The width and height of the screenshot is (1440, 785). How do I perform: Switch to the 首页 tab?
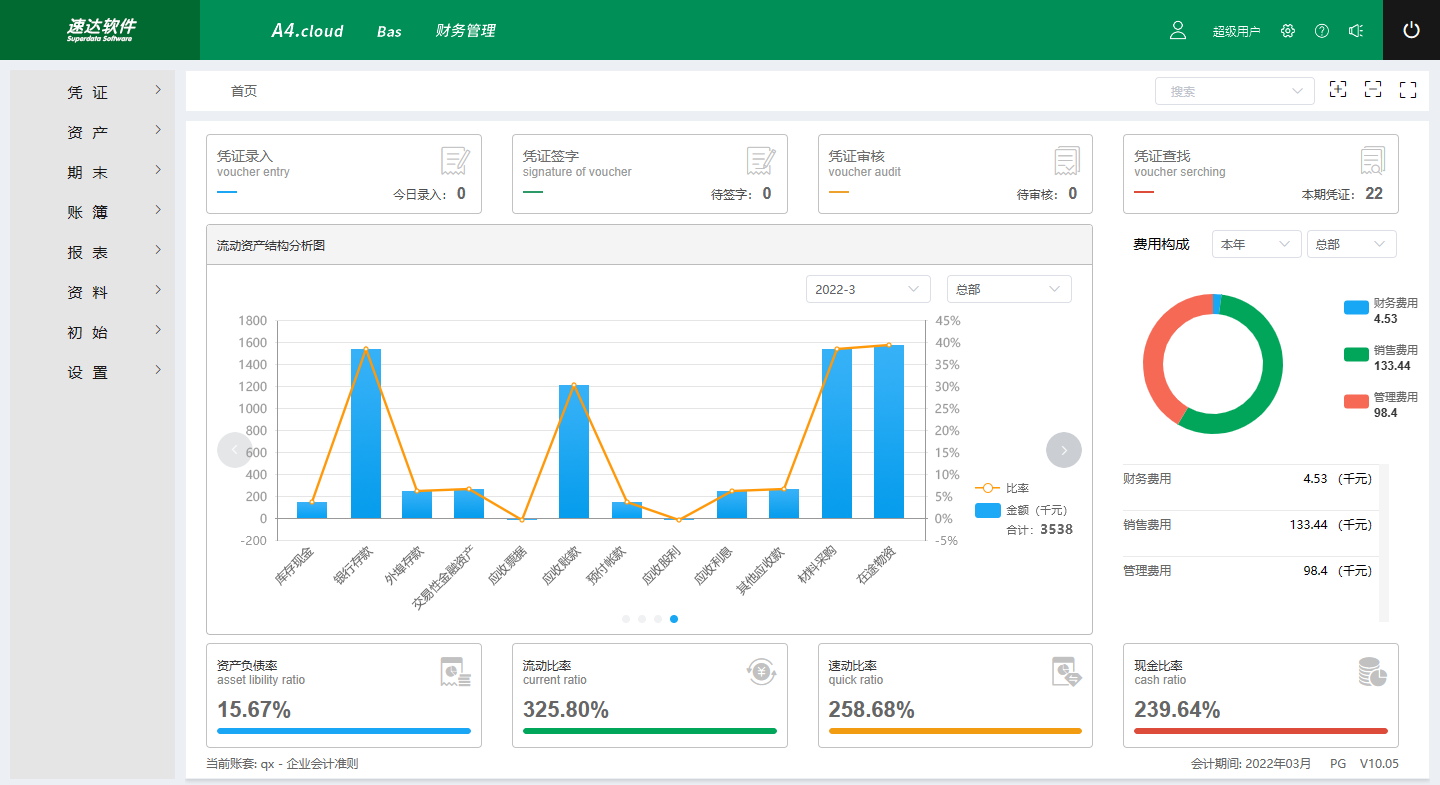click(244, 91)
